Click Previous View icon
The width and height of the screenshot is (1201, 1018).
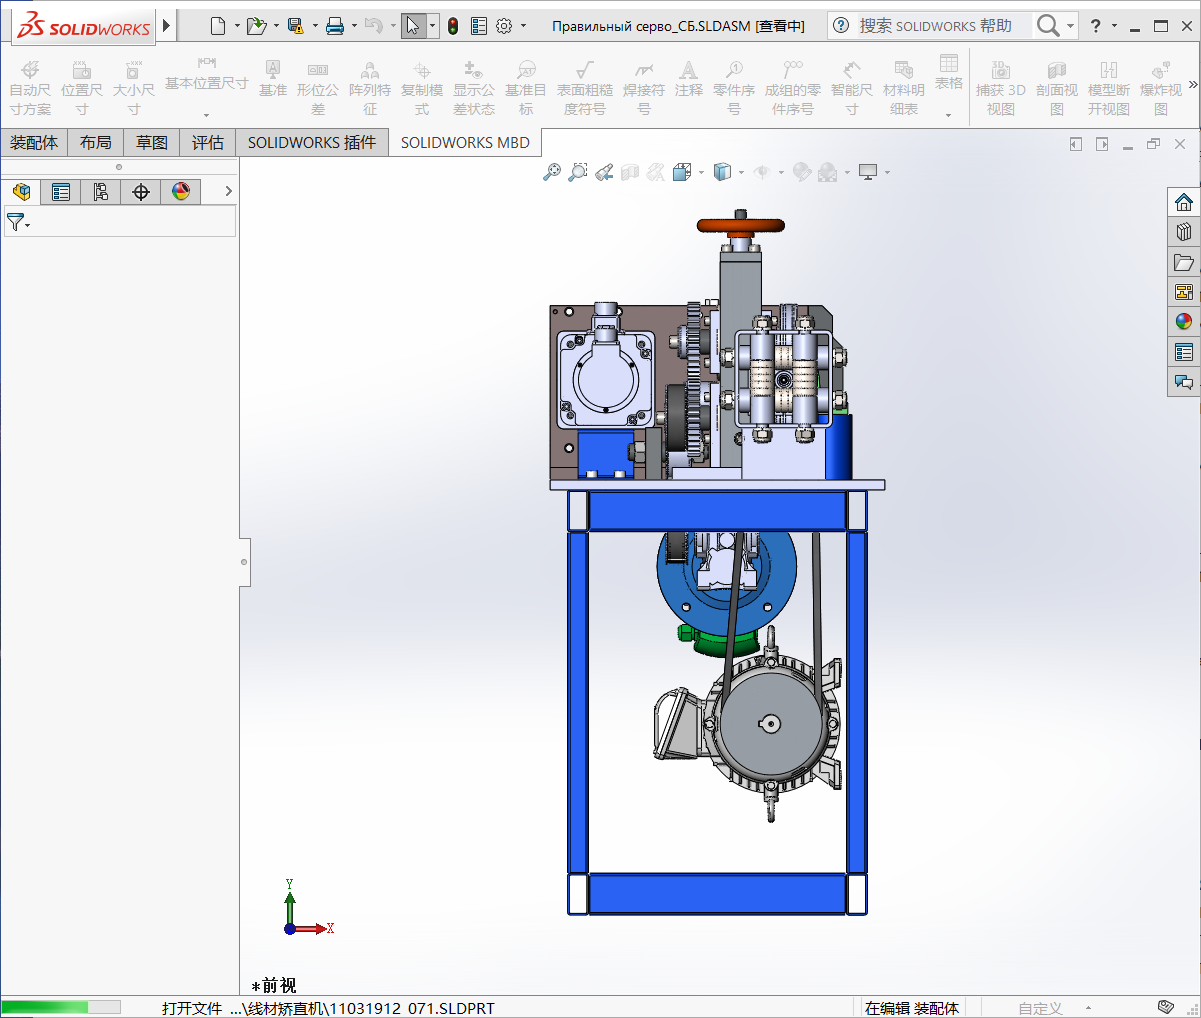[x=604, y=172]
